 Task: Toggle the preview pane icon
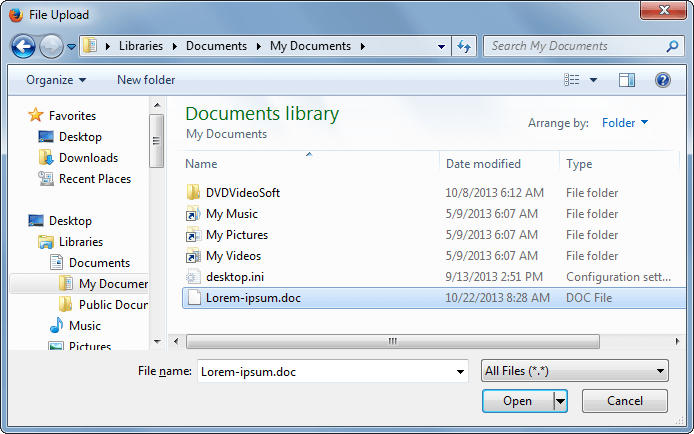point(627,80)
